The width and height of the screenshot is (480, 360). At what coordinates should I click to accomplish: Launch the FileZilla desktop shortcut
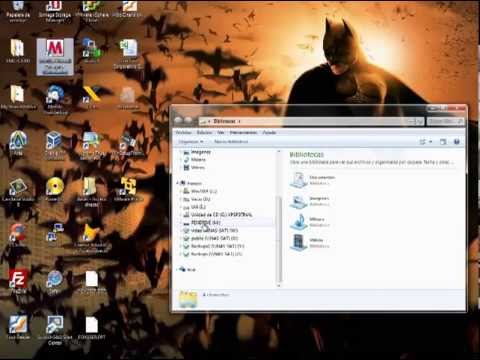18,281
